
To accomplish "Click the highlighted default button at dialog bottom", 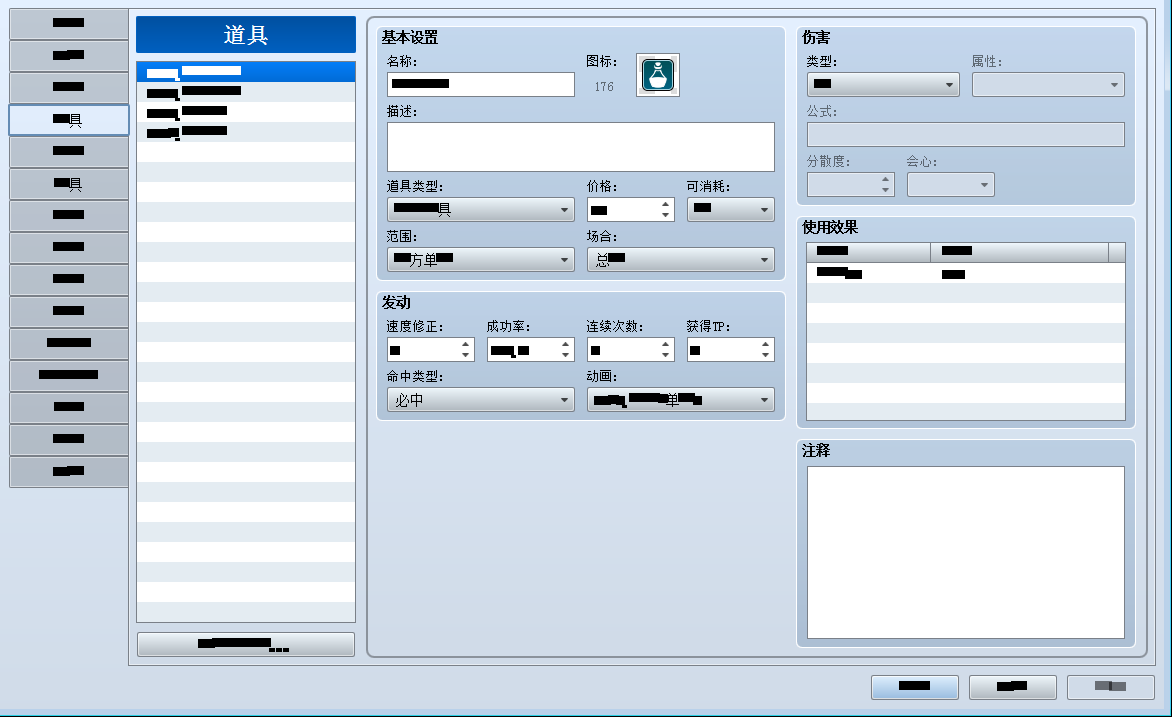I will click(915, 686).
